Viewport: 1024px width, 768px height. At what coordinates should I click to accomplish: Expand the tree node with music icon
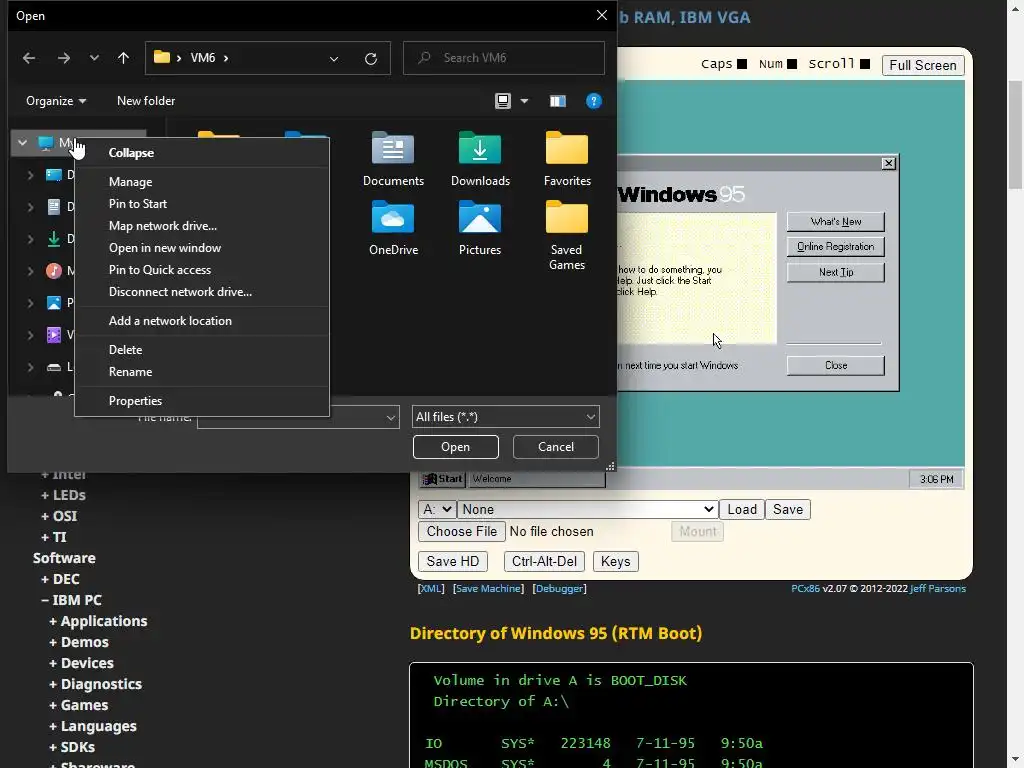tap(30, 271)
